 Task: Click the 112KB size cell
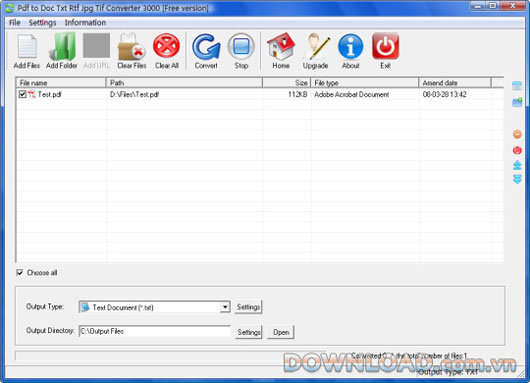tap(297, 94)
